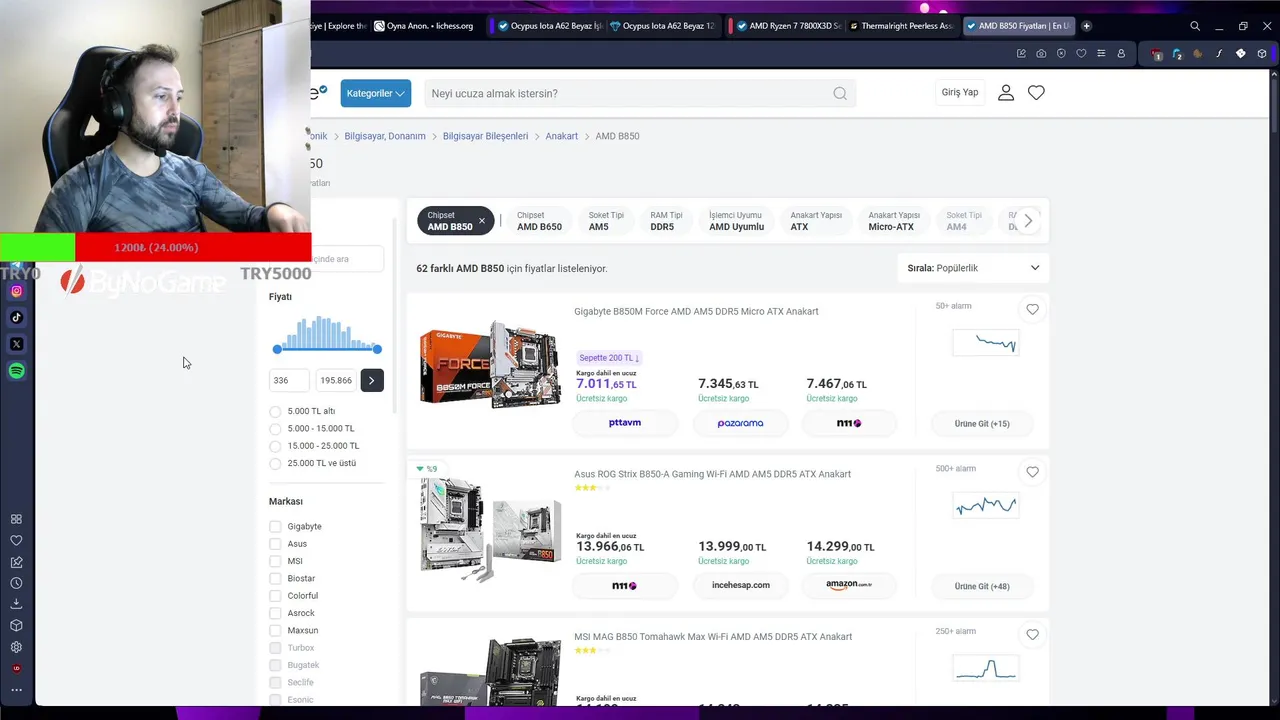This screenshot has width=1280, height=720.
Task: Open pttavm offer for Gigabyte B850M Force
Action: click(x=625, y=423)
